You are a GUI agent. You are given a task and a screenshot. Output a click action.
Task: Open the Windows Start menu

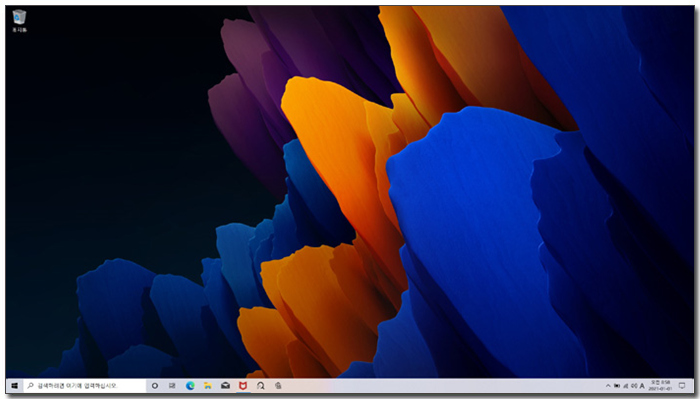point(14,386)
